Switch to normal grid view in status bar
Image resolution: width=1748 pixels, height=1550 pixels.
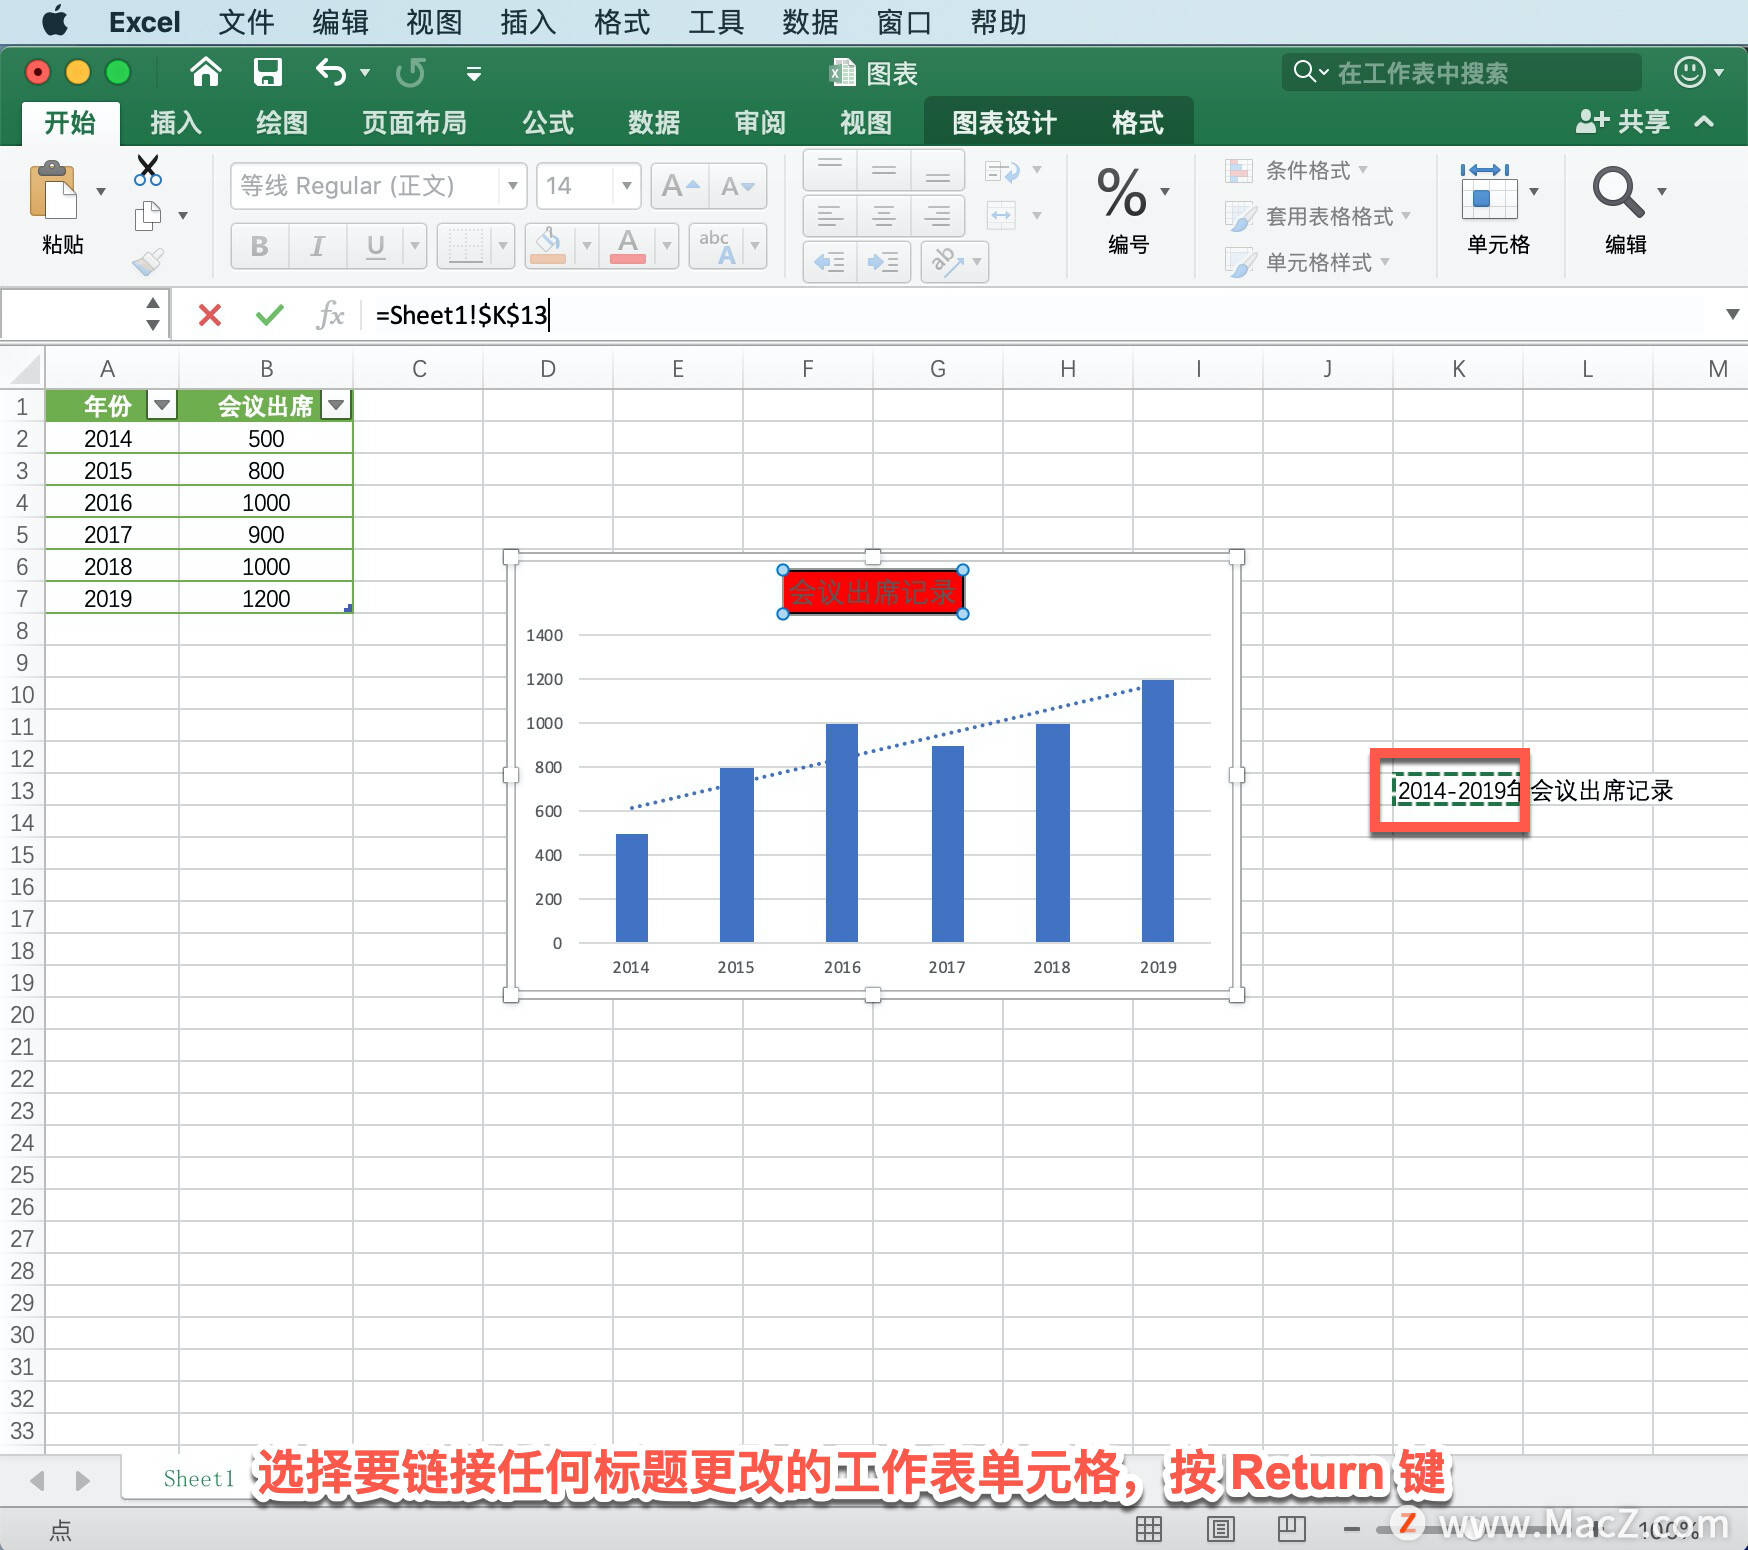pyautogui.click(x=1149, y=1528)
